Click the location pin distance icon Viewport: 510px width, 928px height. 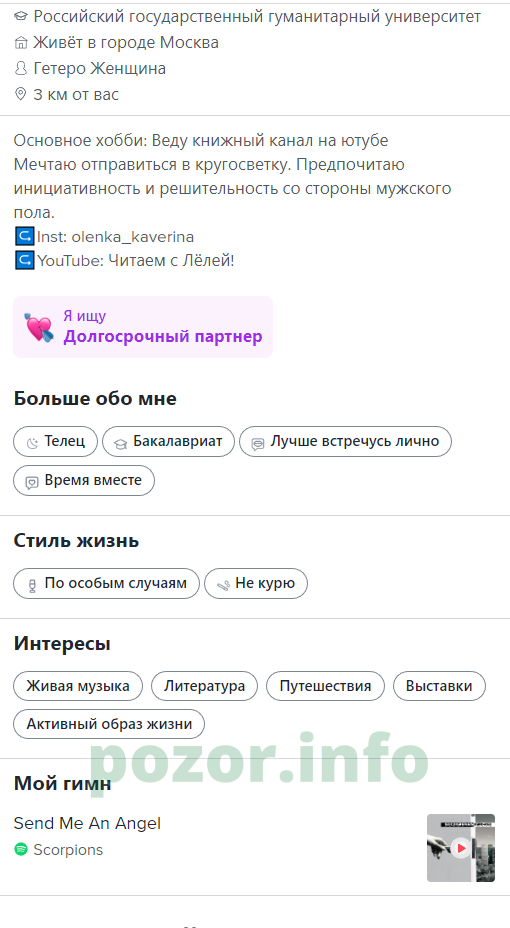[21, 95]
